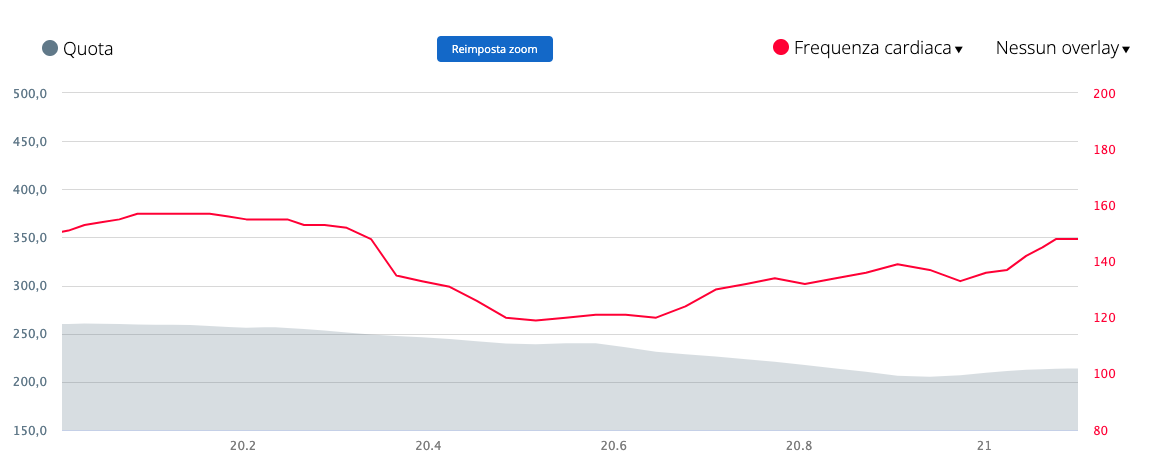The image size is (1152, 462).
Task: Click the 20.8 x-axis label
Action: coord(798,446)
